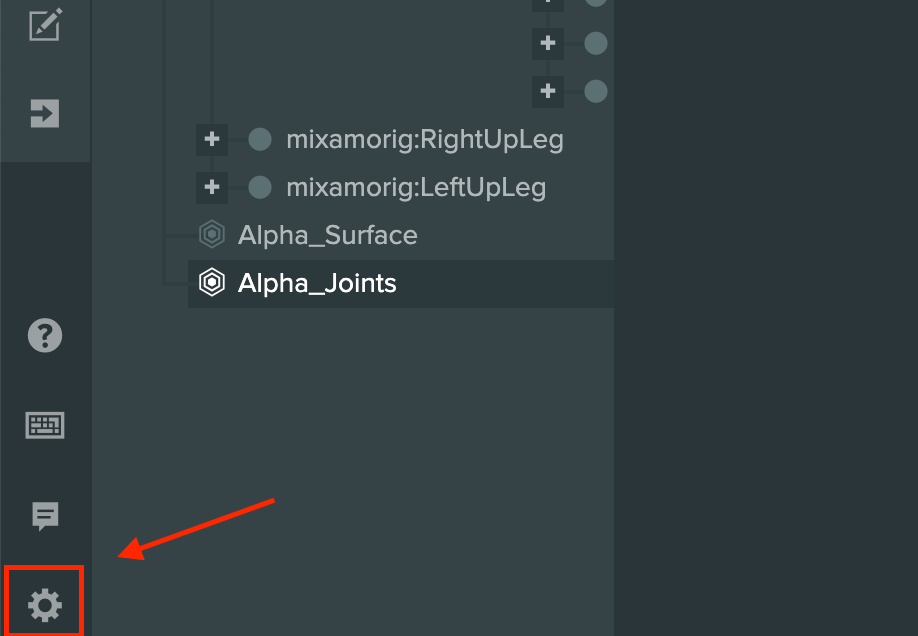Click the pencil edit icon in sidebar
Viewport: 918px width, 636px height.
(x=46, y=25)
